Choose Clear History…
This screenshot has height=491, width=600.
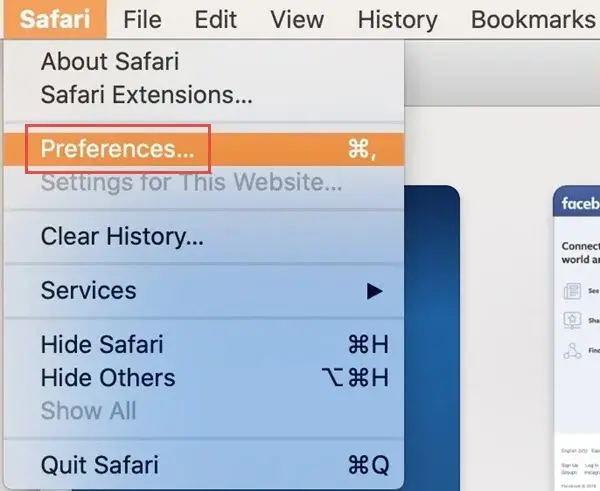tap(204, 236)
